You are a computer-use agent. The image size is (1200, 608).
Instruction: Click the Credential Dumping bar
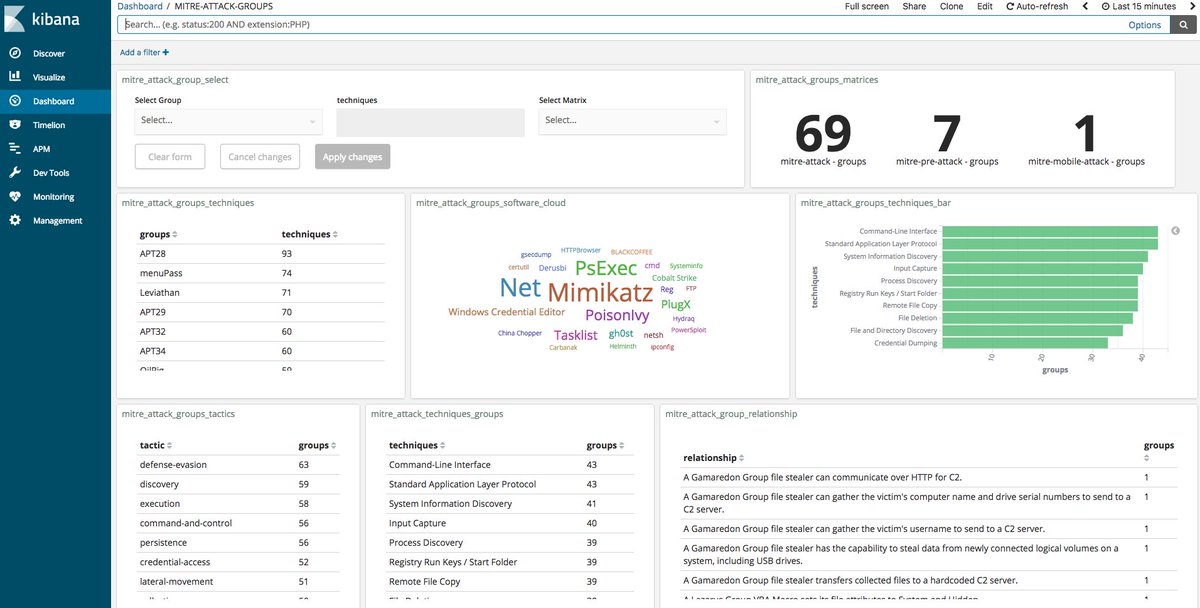pyautogui.click(x=1025, y=343)
